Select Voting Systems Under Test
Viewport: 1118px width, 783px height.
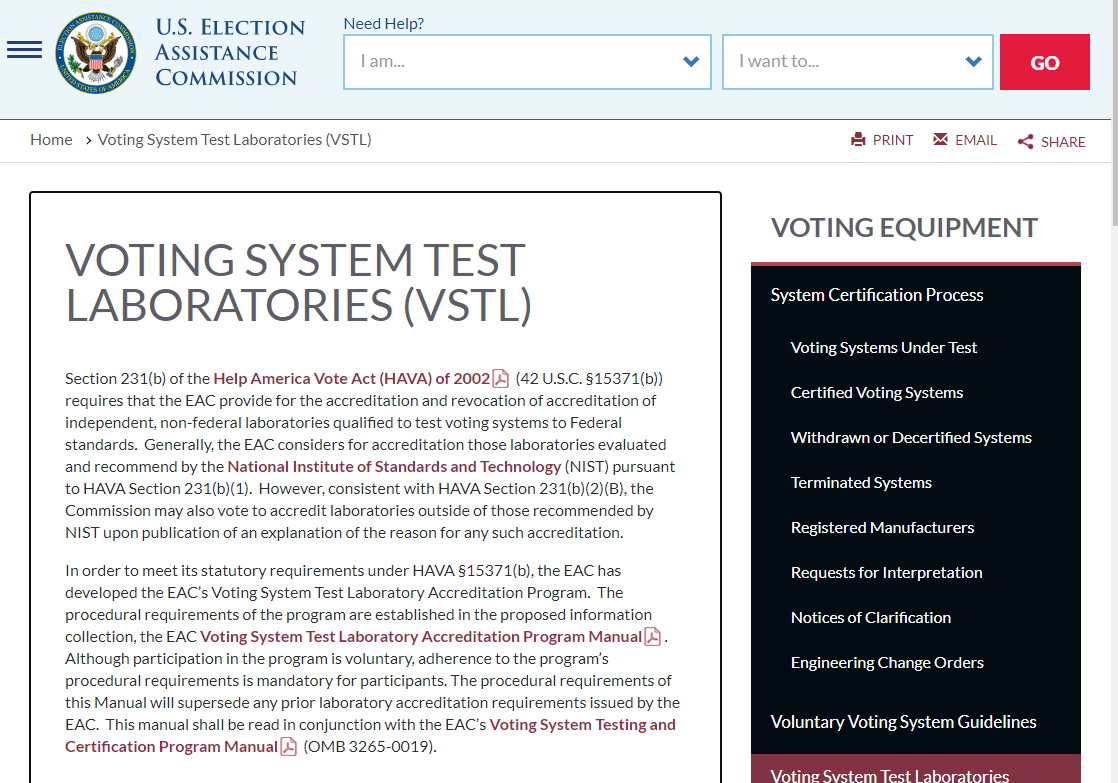[x=883, y=348]
